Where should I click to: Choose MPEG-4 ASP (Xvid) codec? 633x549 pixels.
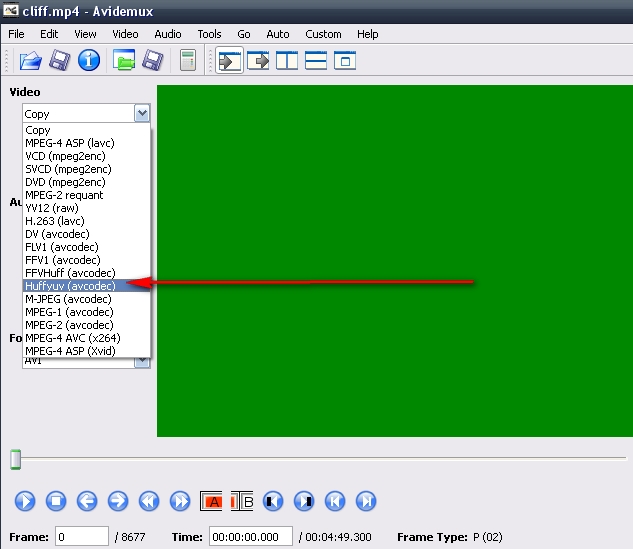(87, 351)
